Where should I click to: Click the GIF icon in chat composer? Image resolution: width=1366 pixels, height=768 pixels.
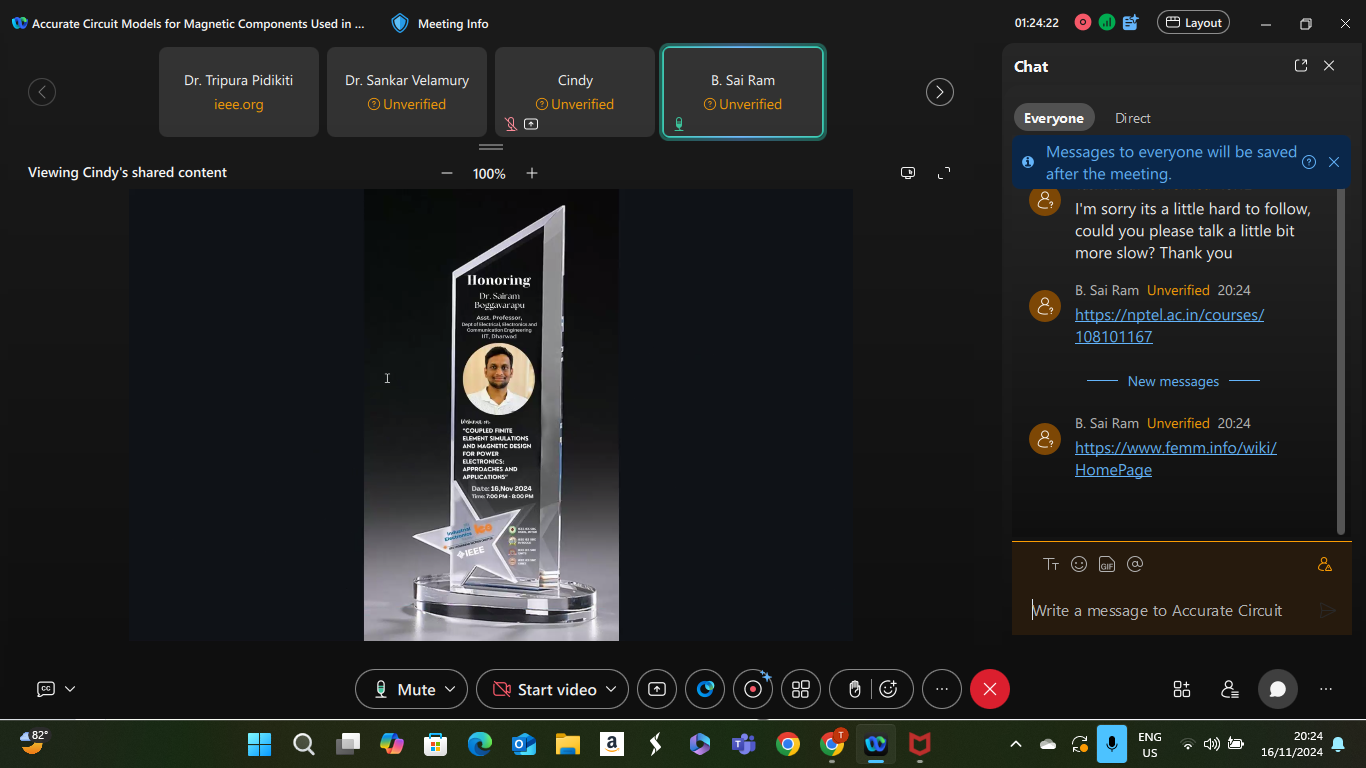tap(1106, 565)
